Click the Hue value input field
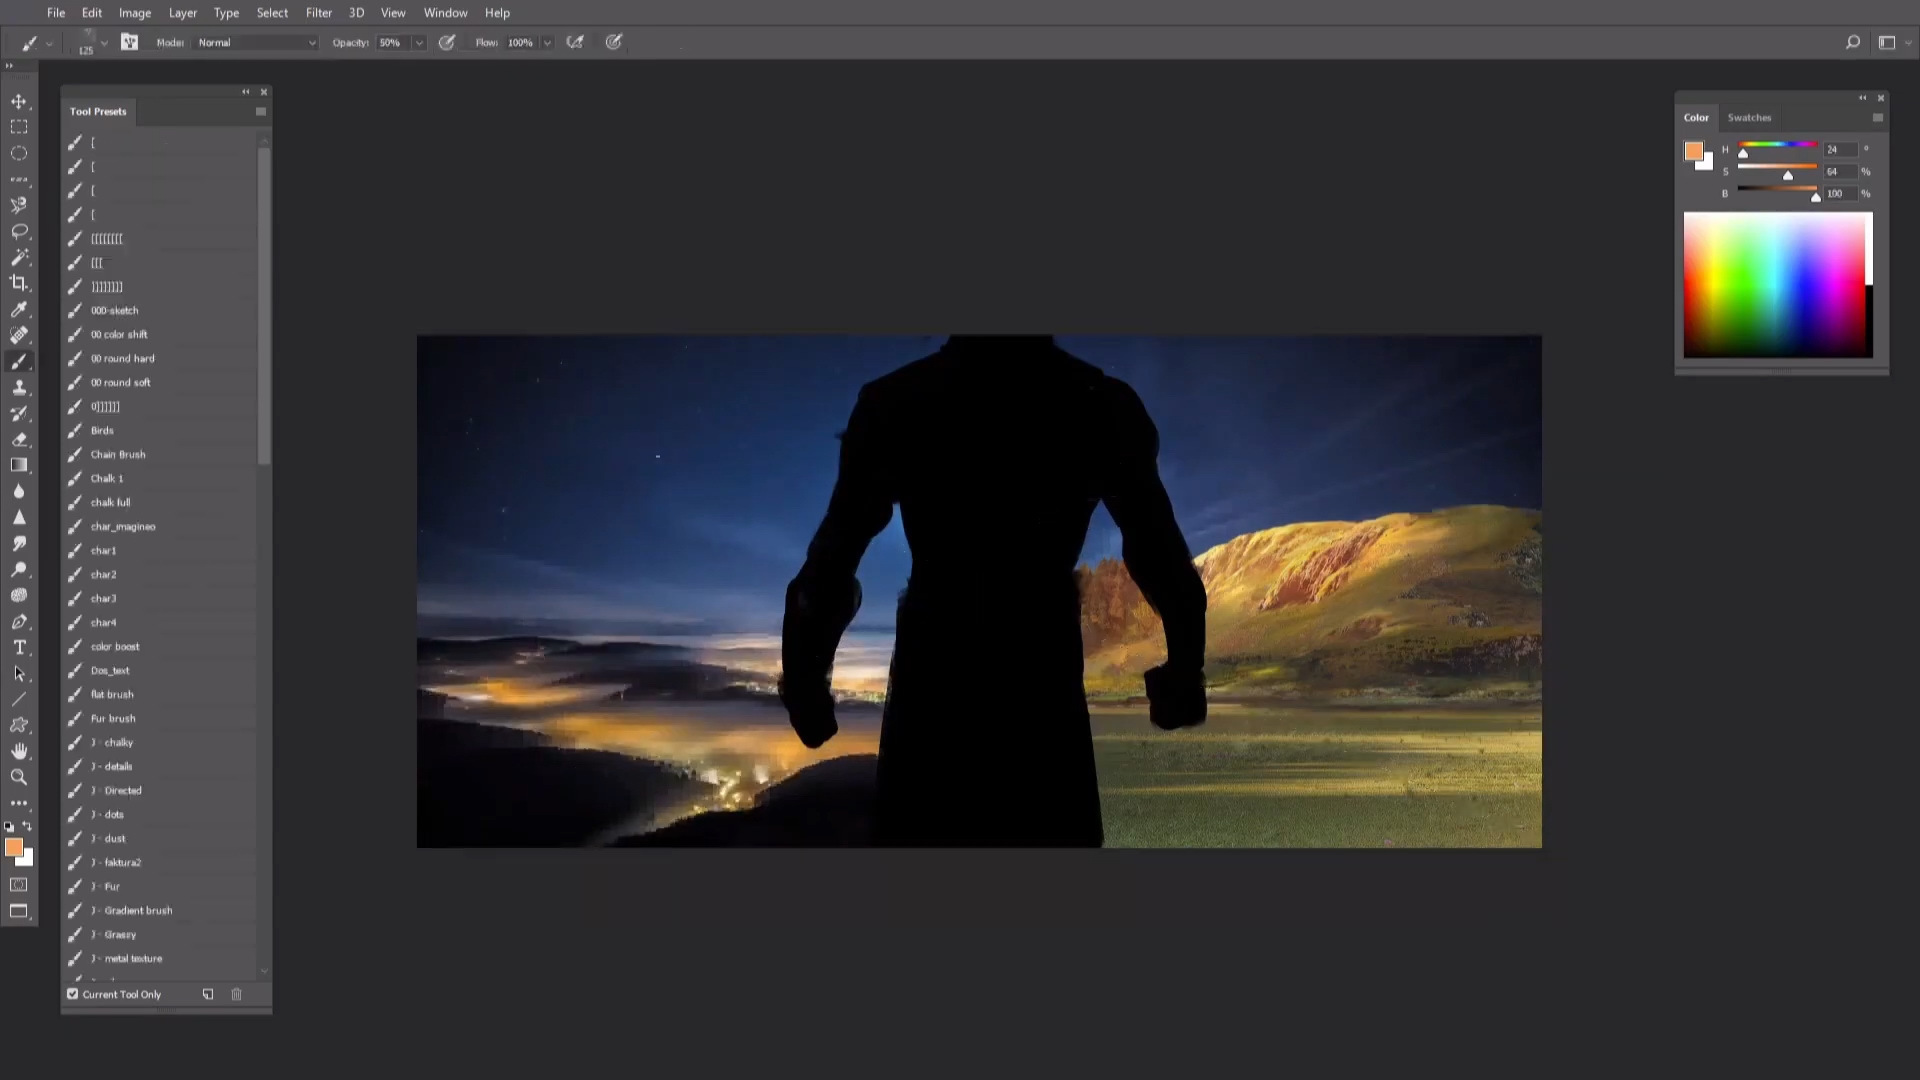This screenshot has width=1920, height=1080. (x=1839, y=149)
